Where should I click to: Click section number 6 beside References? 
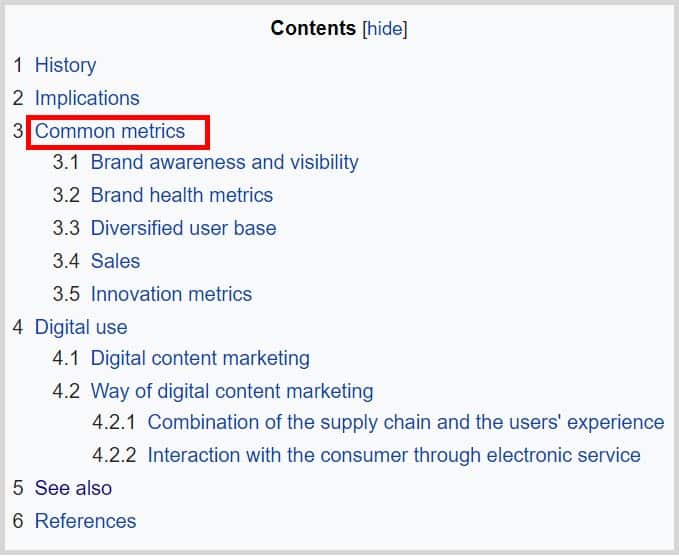[x=18, y=521]
